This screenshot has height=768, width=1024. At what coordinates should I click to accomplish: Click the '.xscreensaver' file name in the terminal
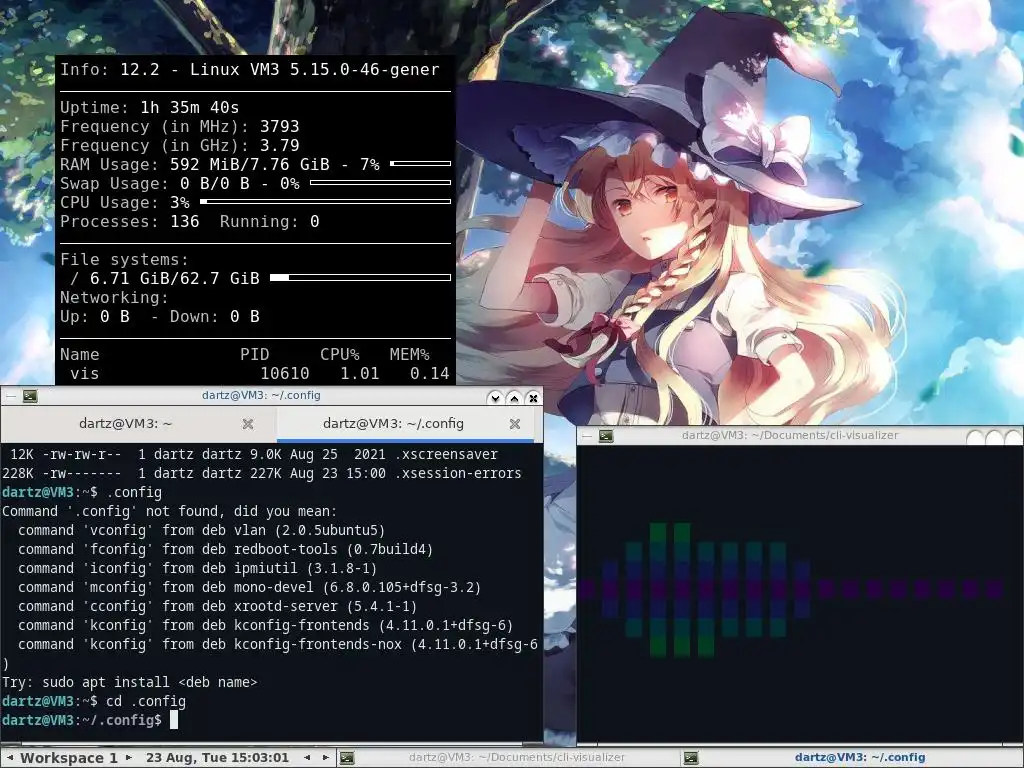coord(446,455)
